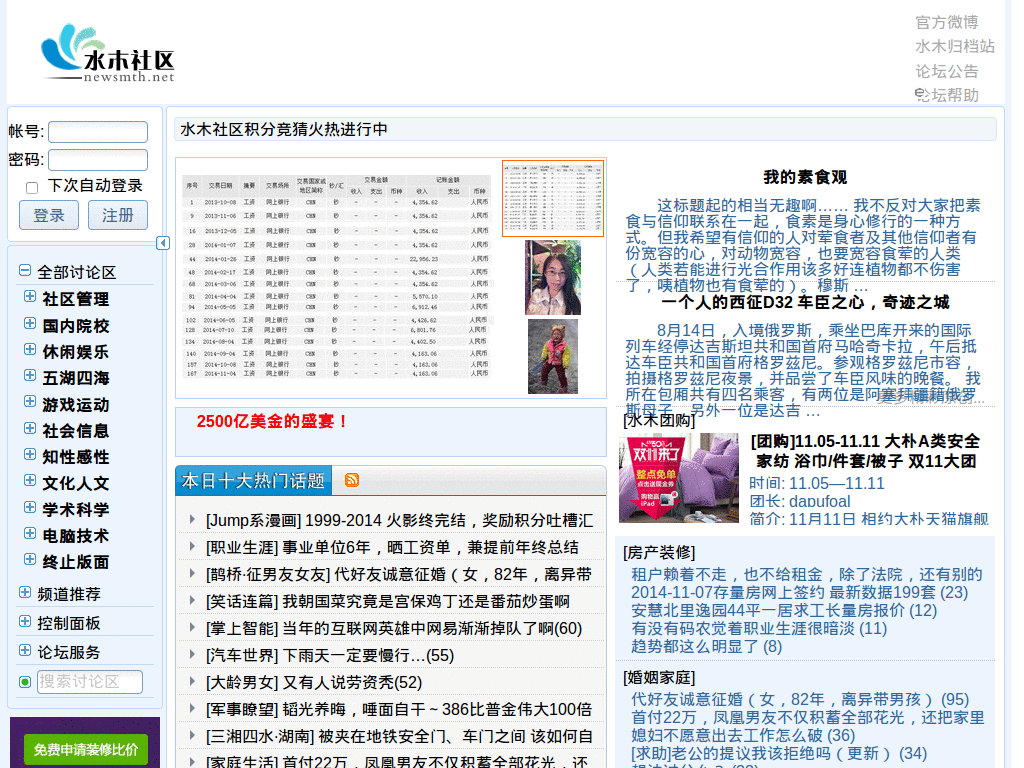Image resolution: width=1024 pixels, height=768 pixels.
Task: Expand the 社区管理 section
Action: click(30, 297)
